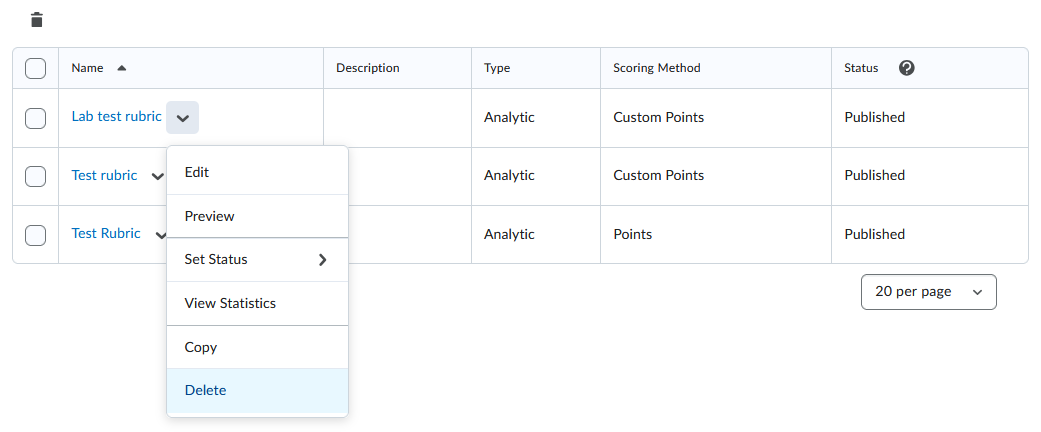Check the Lab test rubric row checkbox
The height and width of the screenshot is (432, 1041).
click(35, 118)
